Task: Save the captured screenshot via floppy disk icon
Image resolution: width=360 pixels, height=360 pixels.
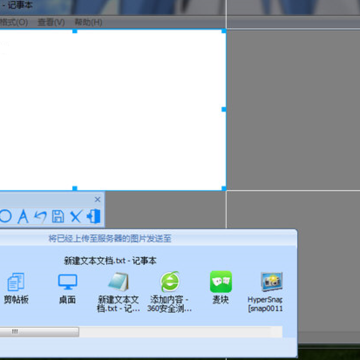Action: coord(58,217)
